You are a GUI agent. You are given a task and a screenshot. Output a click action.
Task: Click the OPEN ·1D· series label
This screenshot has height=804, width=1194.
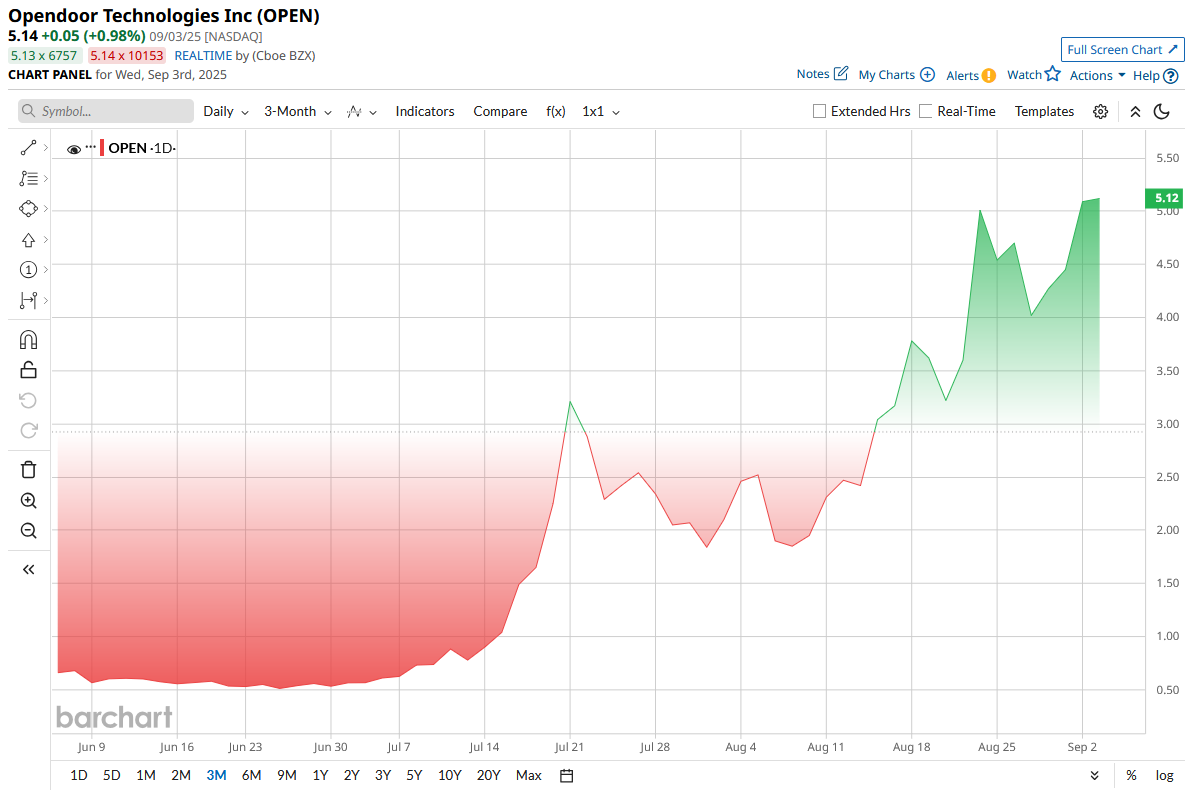(x=142, y=148)
